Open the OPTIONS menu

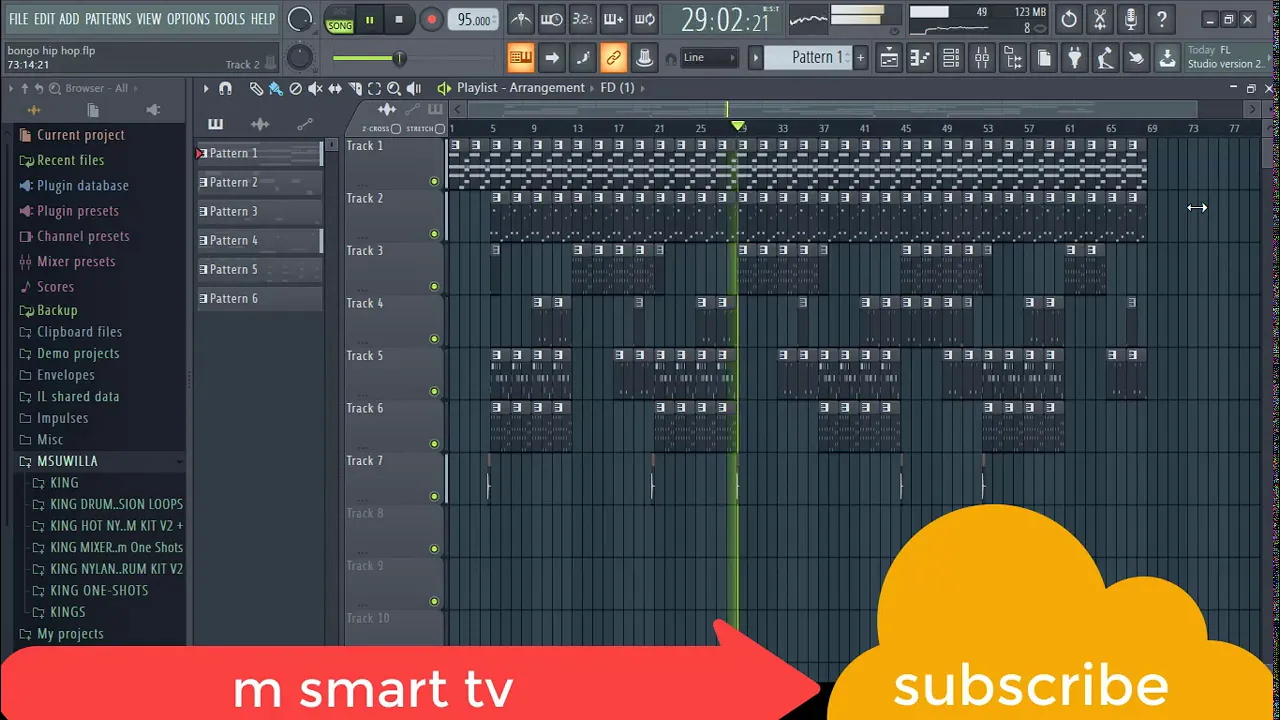188,19
